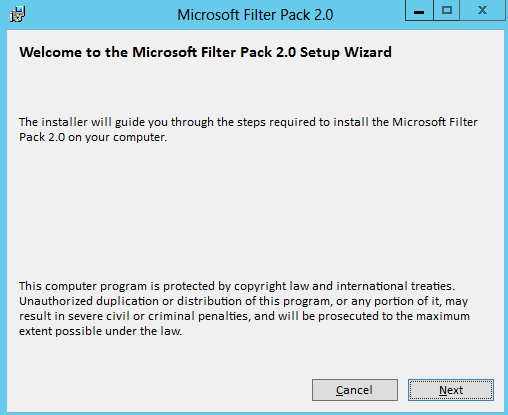Maximize the Filter Pack setup window
Viewport: 508px width, 415px height.
447,11
